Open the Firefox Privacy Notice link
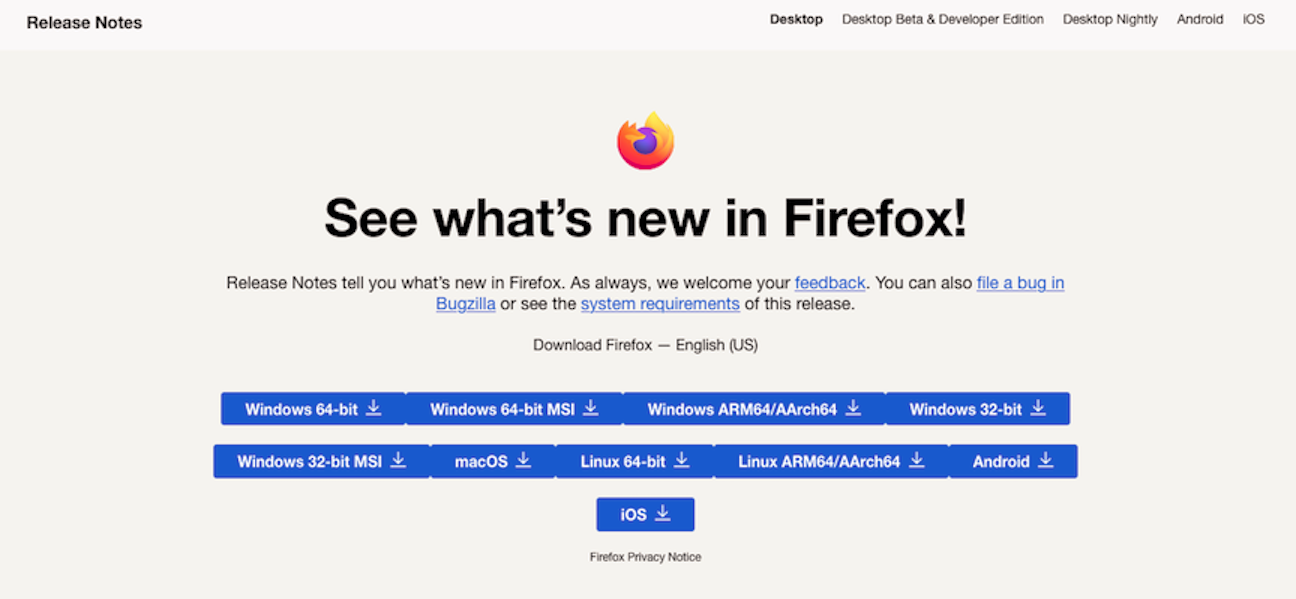The width and height of the screenshot is (1296, 599). click(645, 557)
